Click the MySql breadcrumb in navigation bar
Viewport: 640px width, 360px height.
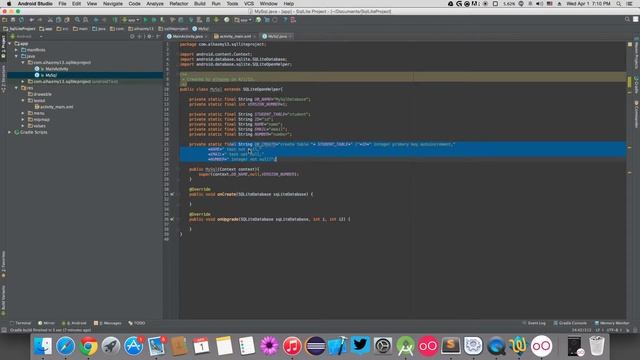click(x=200, y=29)
